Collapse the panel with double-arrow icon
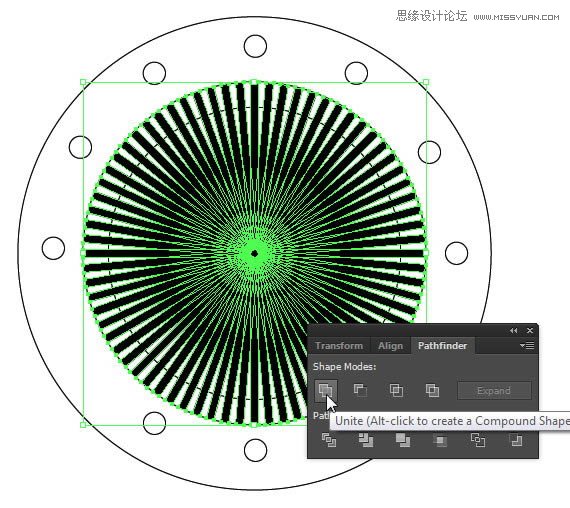 [513, 331]
